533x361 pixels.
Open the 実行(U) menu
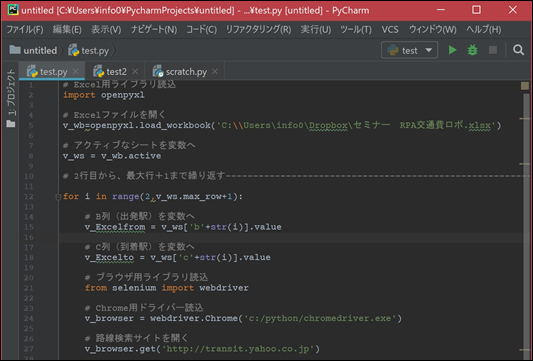(x=316, y=30)
